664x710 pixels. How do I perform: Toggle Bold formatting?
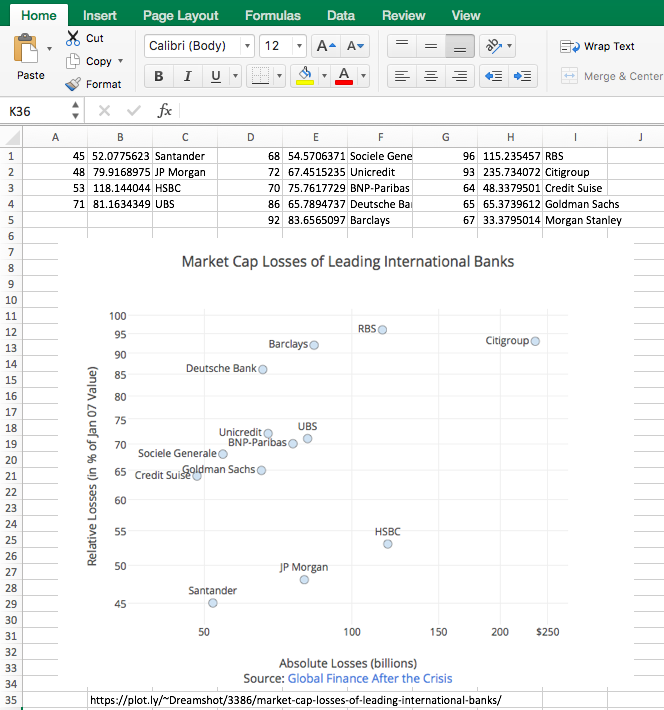click(x=159, y=76)
